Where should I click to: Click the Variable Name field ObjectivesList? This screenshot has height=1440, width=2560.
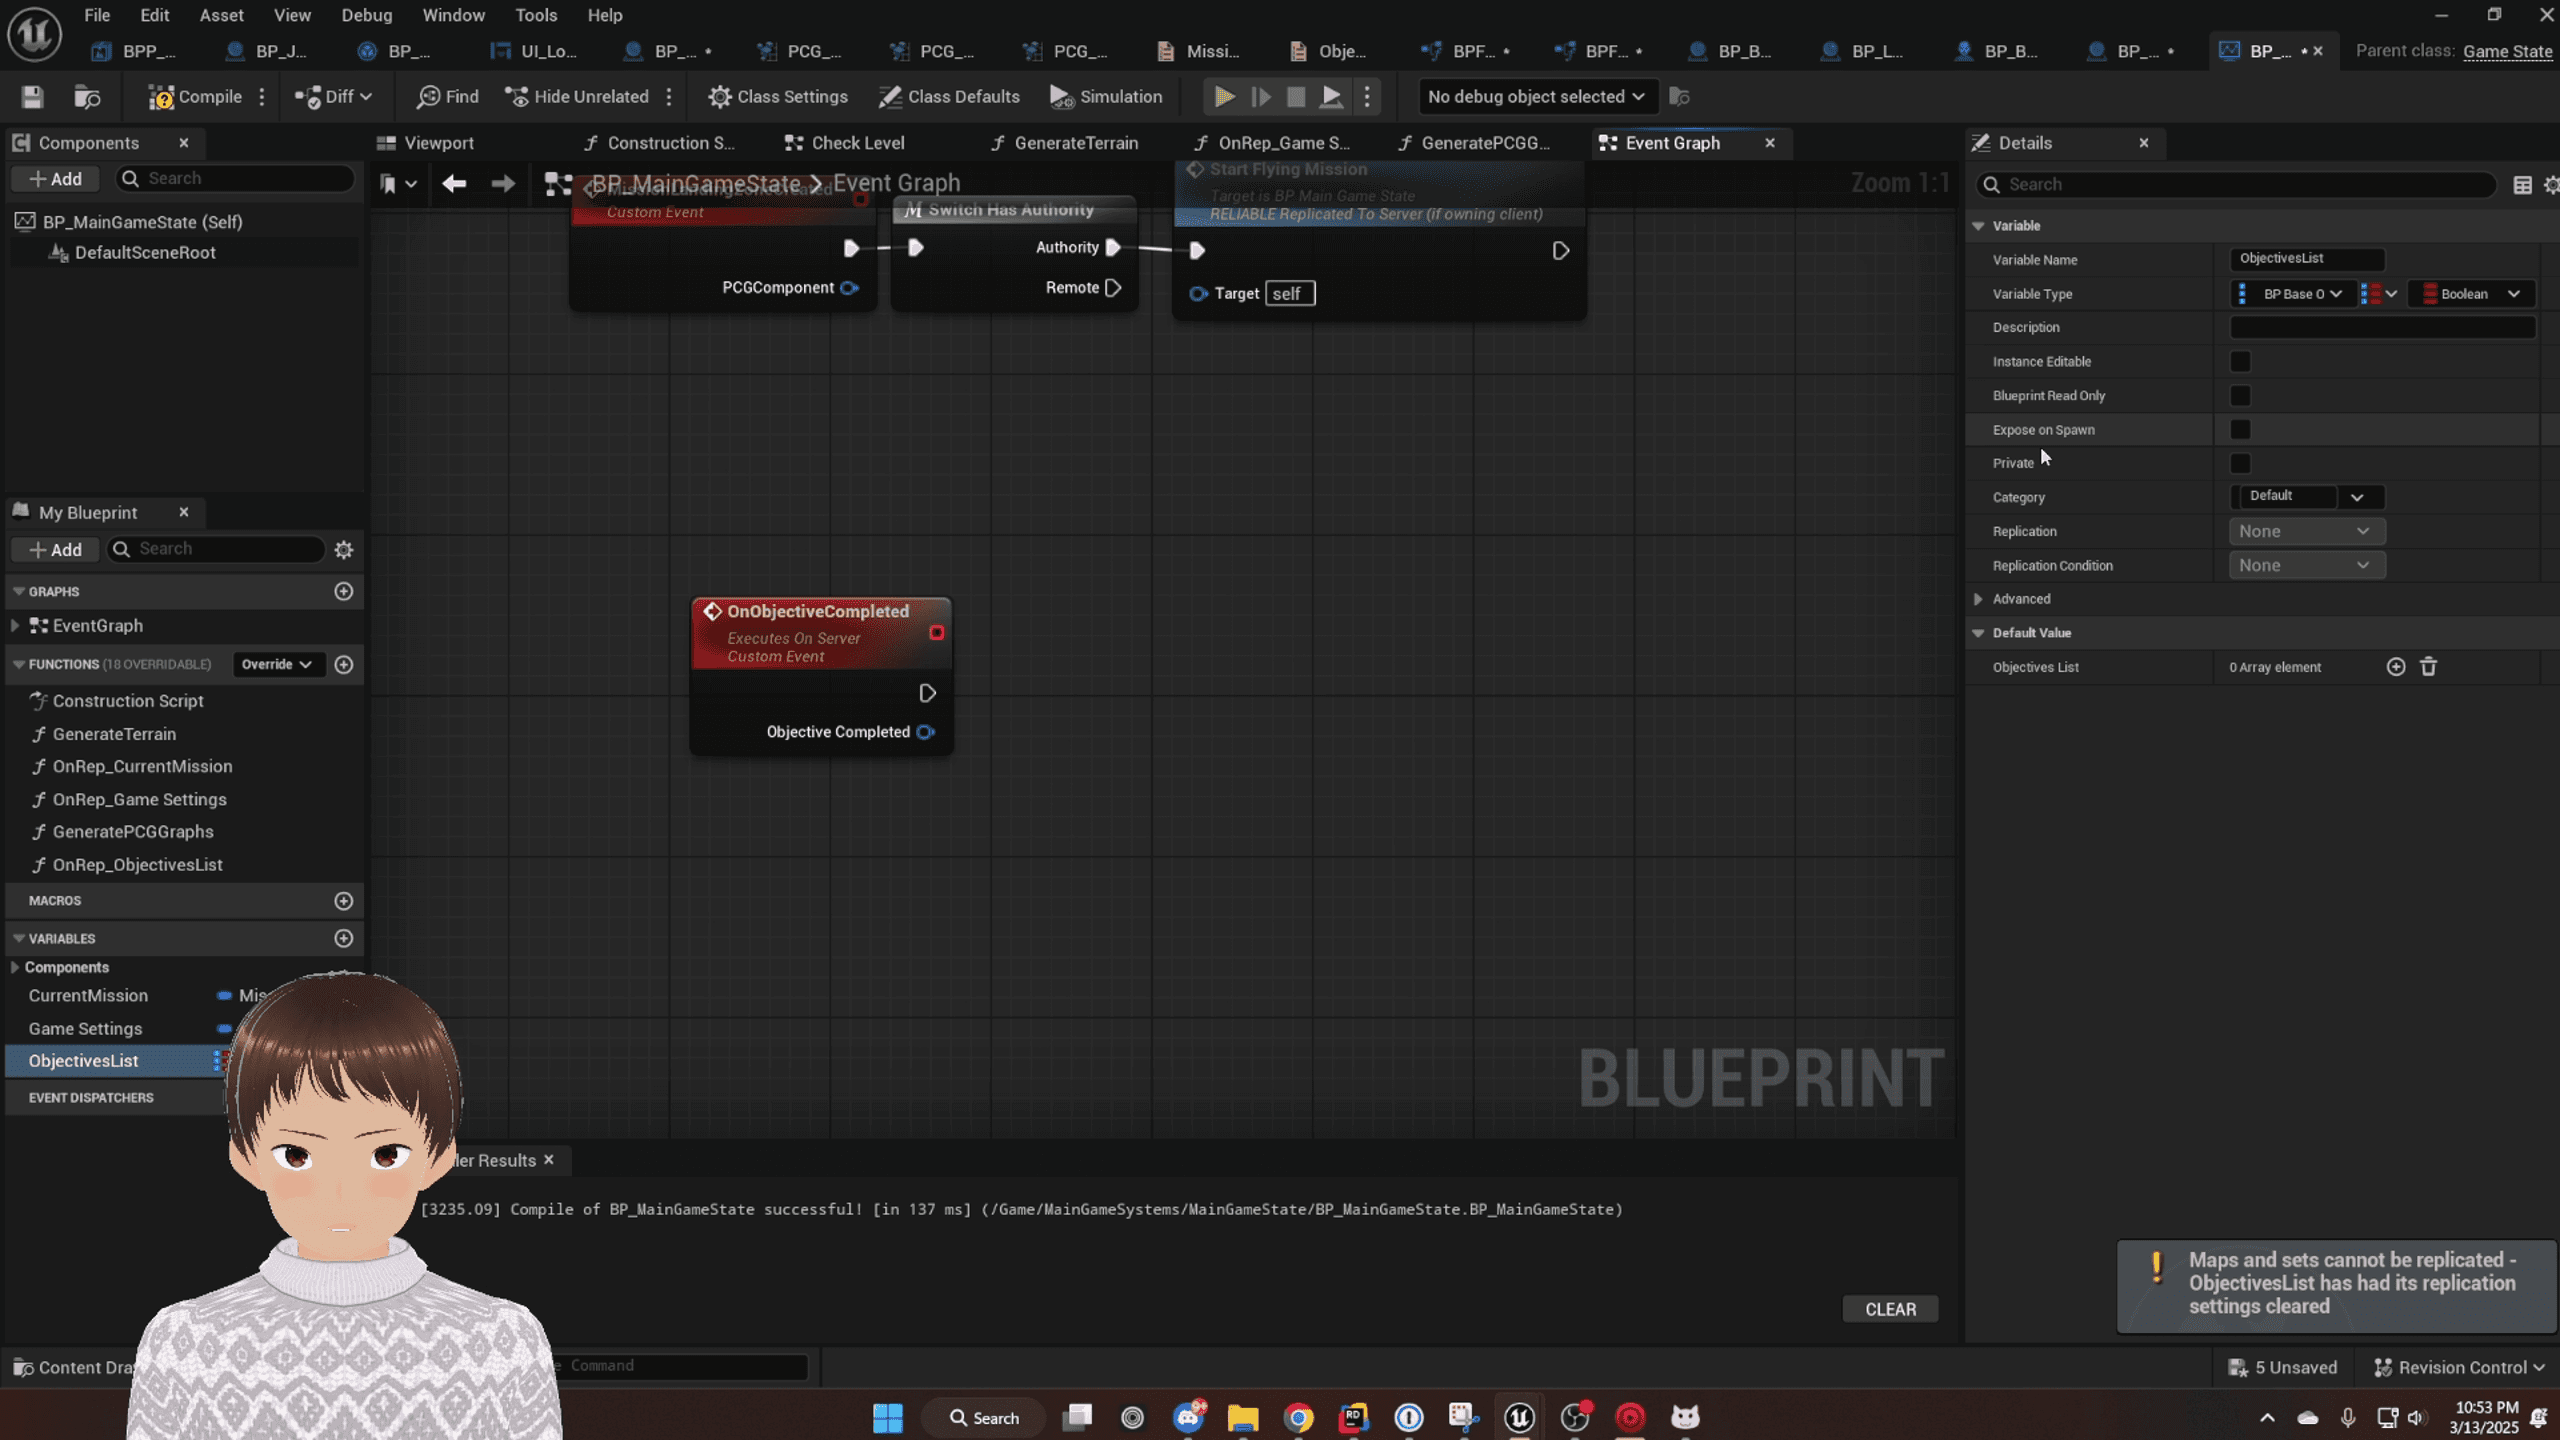2305,259
